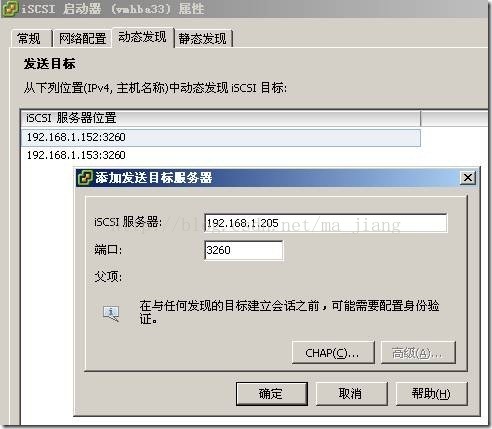Click the 端口 field showing 3260

tap(244, 250)
